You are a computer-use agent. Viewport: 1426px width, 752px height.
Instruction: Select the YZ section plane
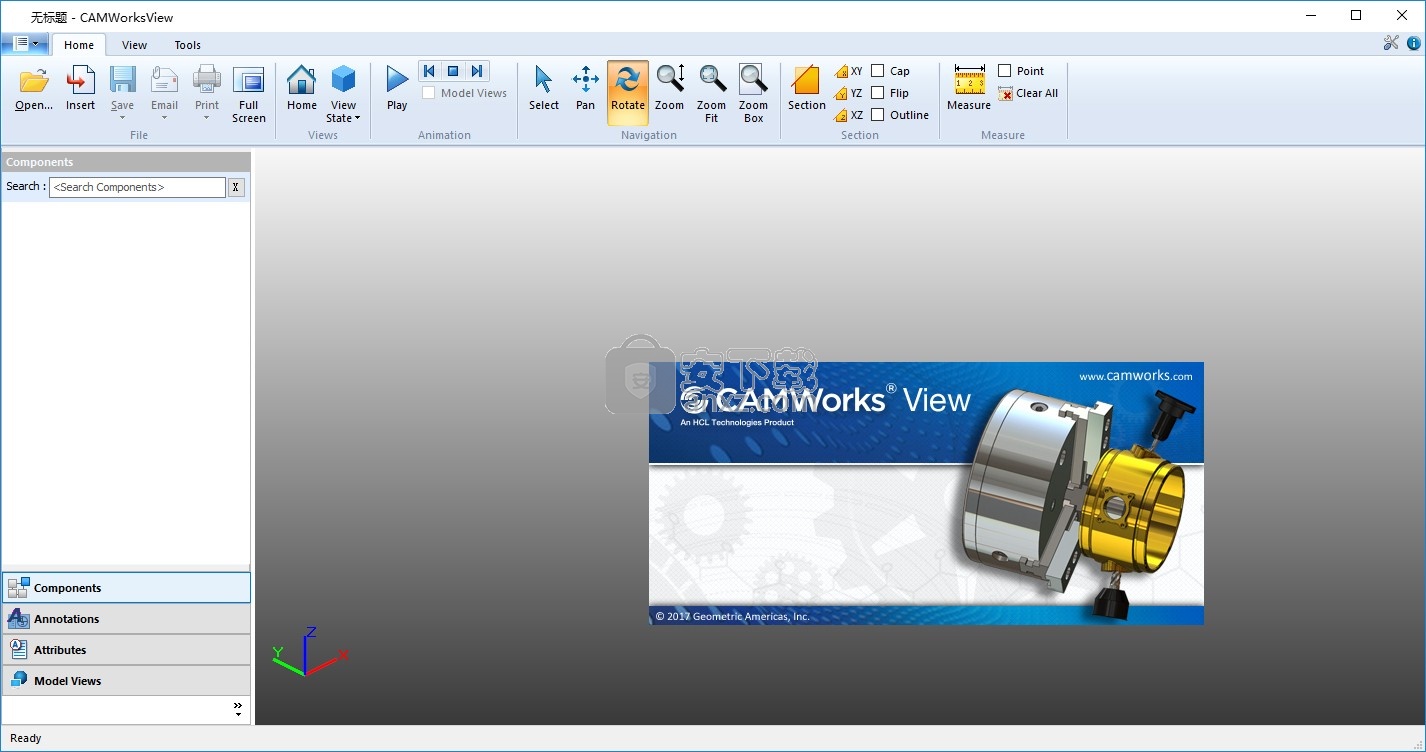pyautogui.click(x=849, y=93)
